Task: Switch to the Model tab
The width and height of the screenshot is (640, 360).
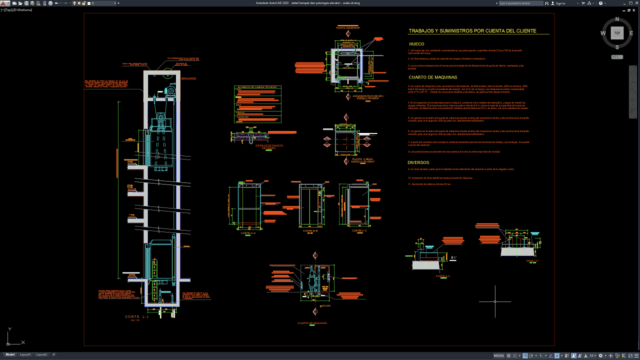Action: coord(10,355)
